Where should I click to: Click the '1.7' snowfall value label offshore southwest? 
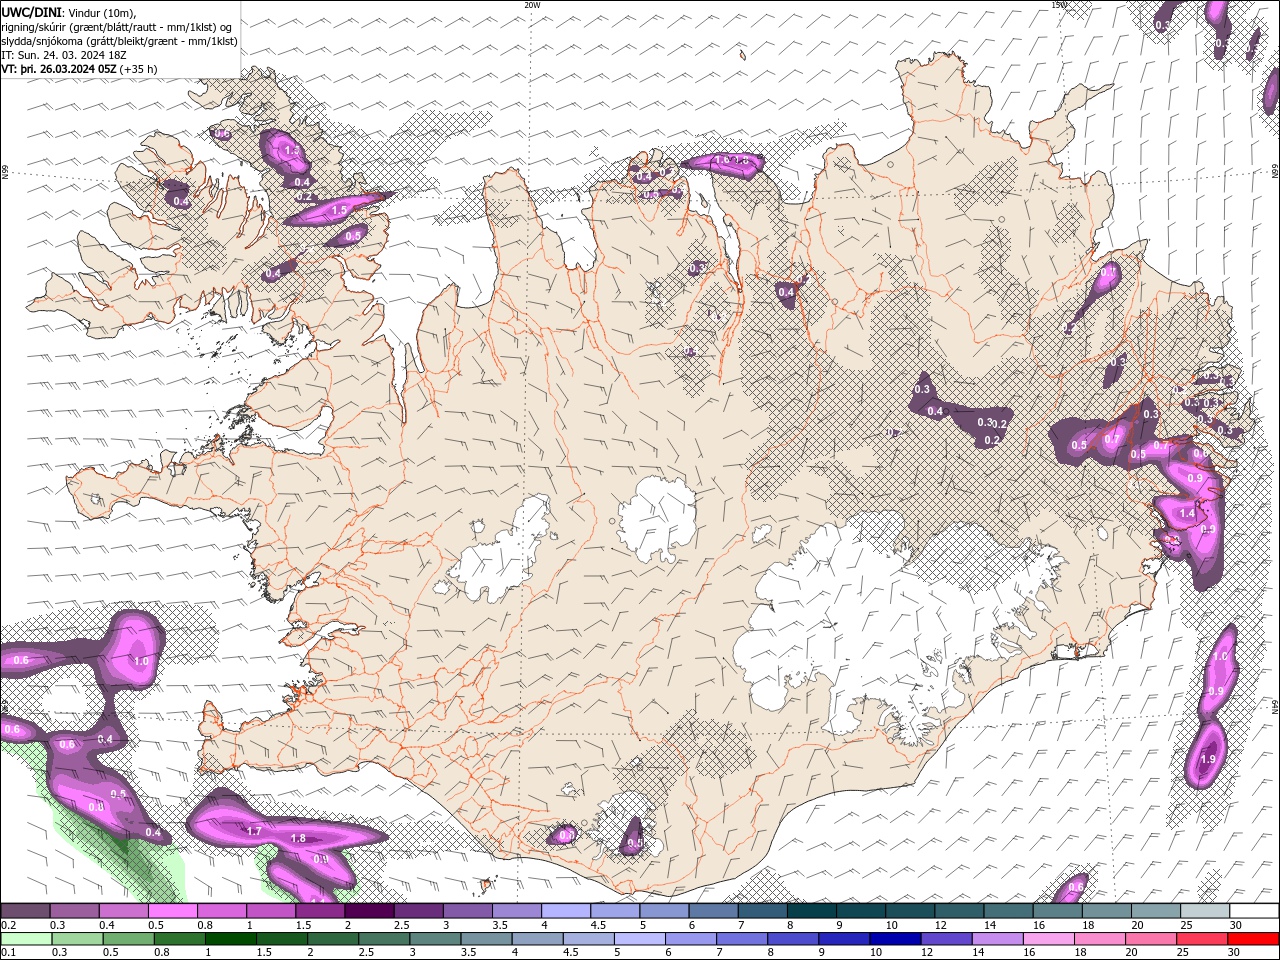(254, 831)
